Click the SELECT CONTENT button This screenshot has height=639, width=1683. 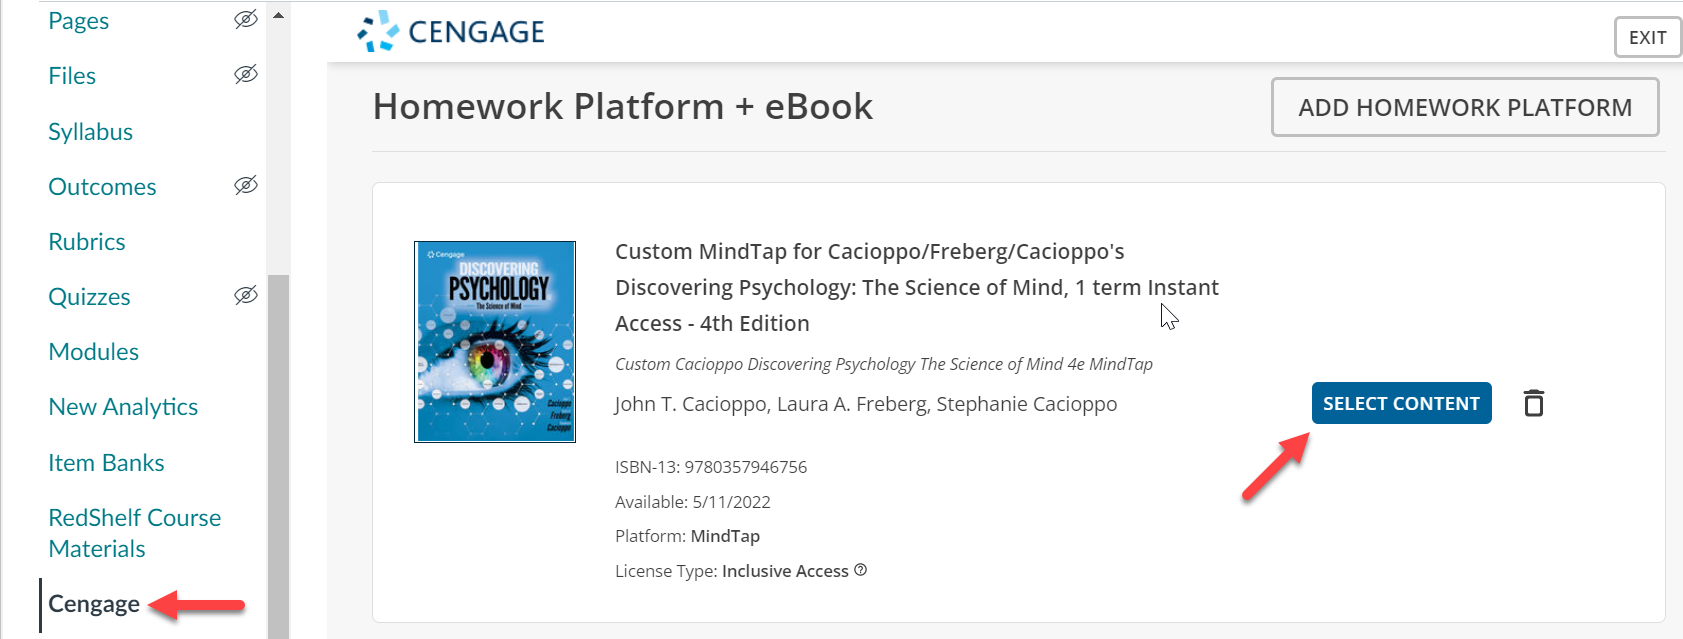point(1401,403)
